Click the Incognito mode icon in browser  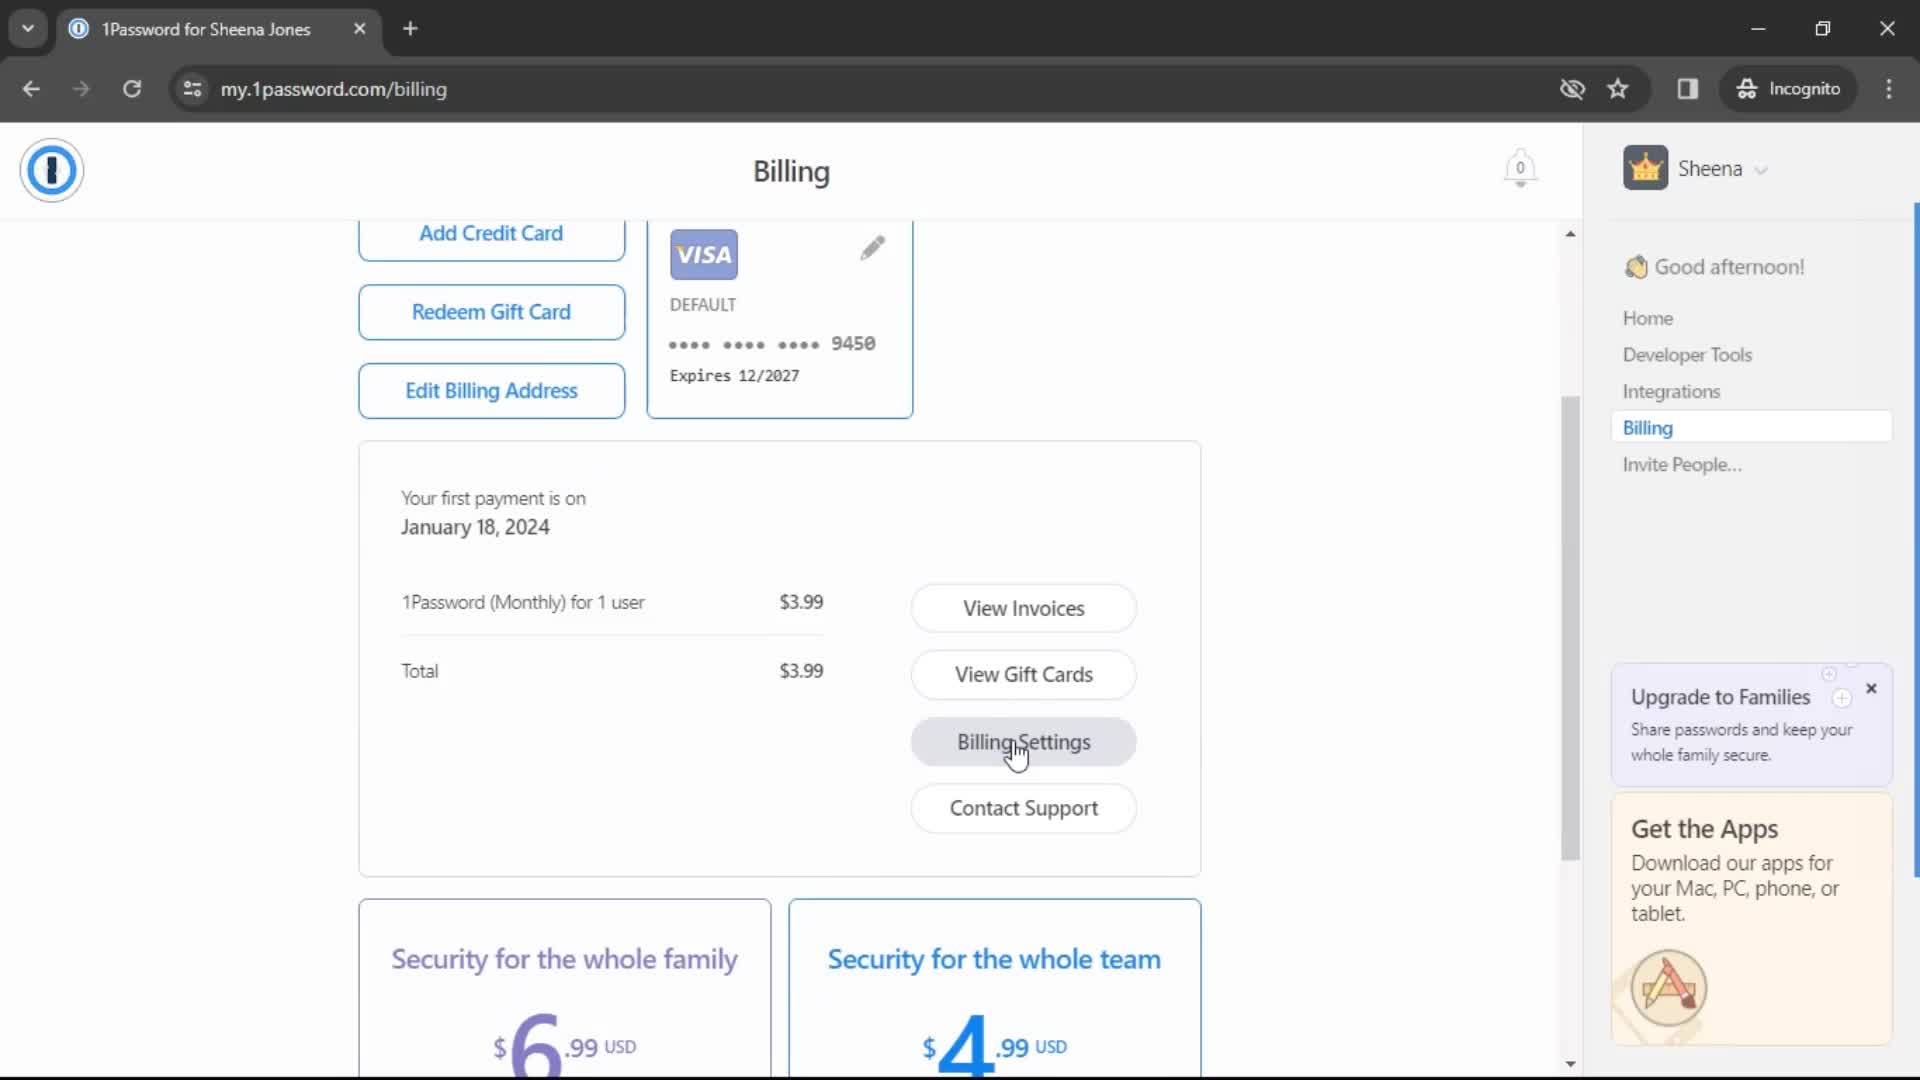pos(1747,88)
